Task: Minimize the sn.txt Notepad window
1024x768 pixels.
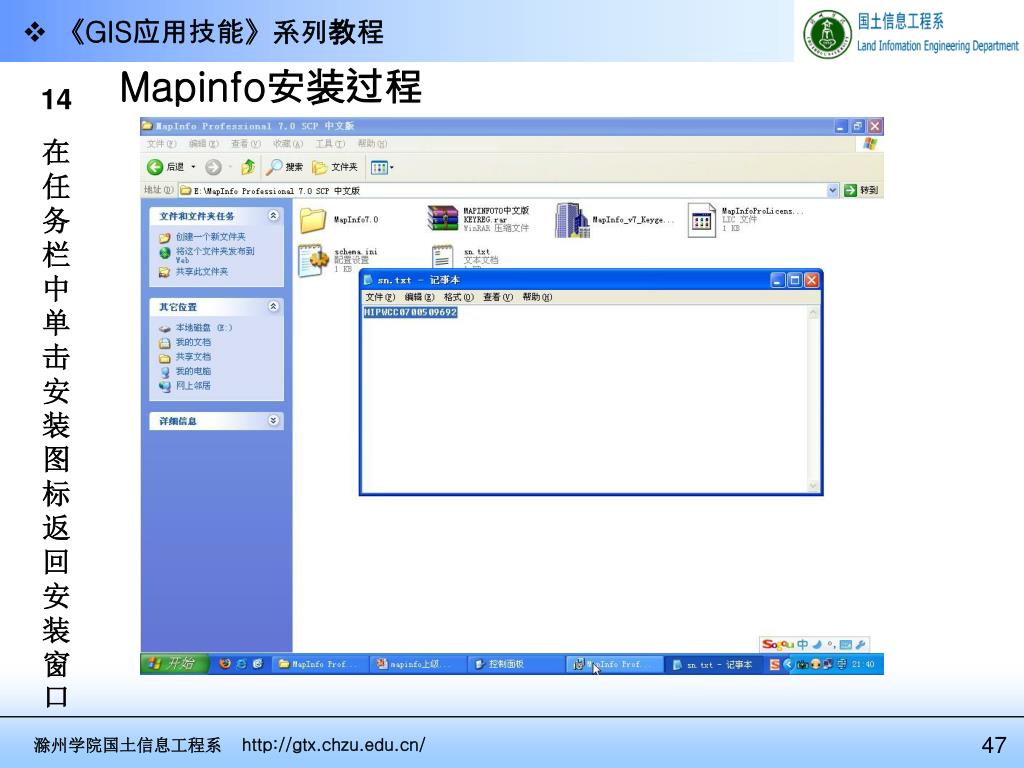Action: click(x=778, y=280)
